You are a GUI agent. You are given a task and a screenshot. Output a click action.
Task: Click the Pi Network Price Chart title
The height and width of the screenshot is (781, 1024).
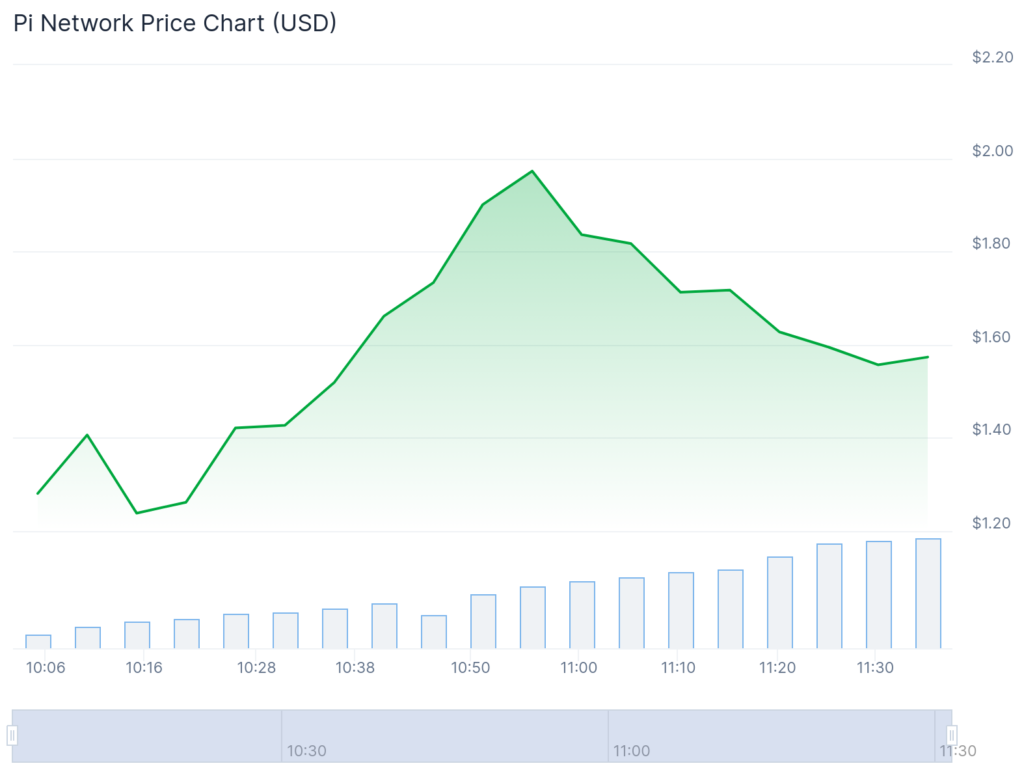[175, 23]
